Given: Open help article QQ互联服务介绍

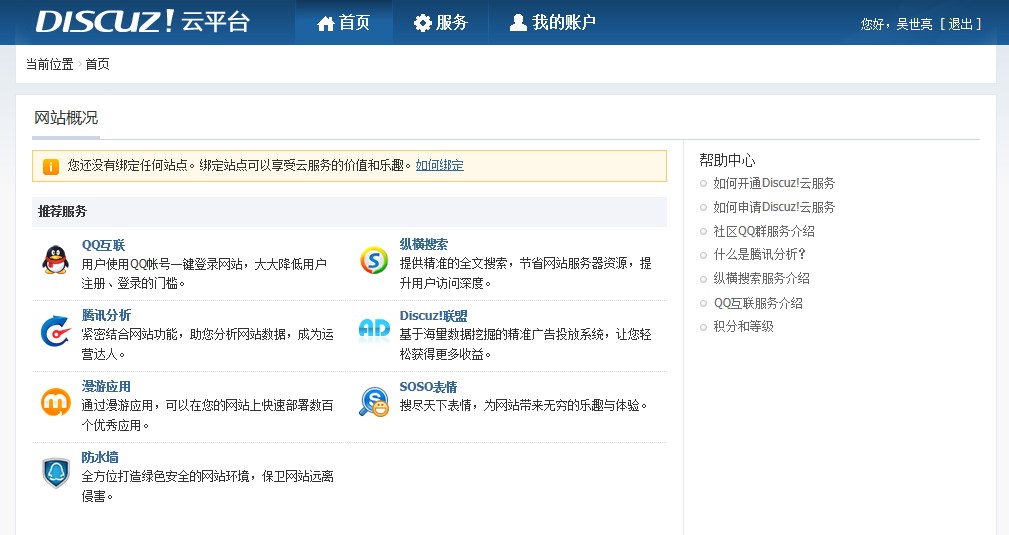Looking at the screenshot, I should click(758, 303).
